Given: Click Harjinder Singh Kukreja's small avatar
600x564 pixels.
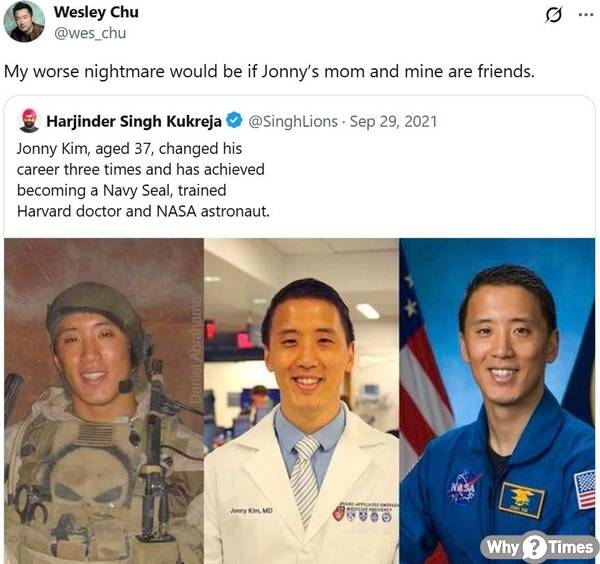Looking at the screenshot, I should pyautogui.click(x=29, y=121).
